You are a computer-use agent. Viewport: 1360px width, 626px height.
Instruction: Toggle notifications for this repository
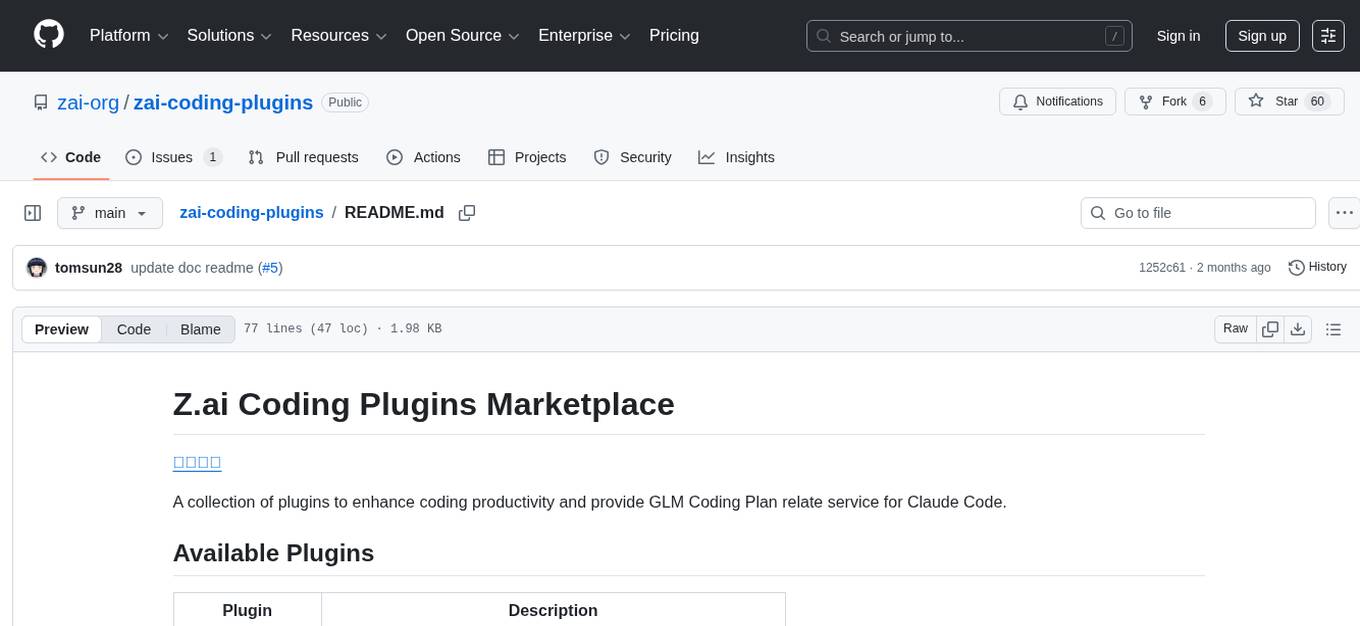pyautogui.click(x=1057, y=101)
